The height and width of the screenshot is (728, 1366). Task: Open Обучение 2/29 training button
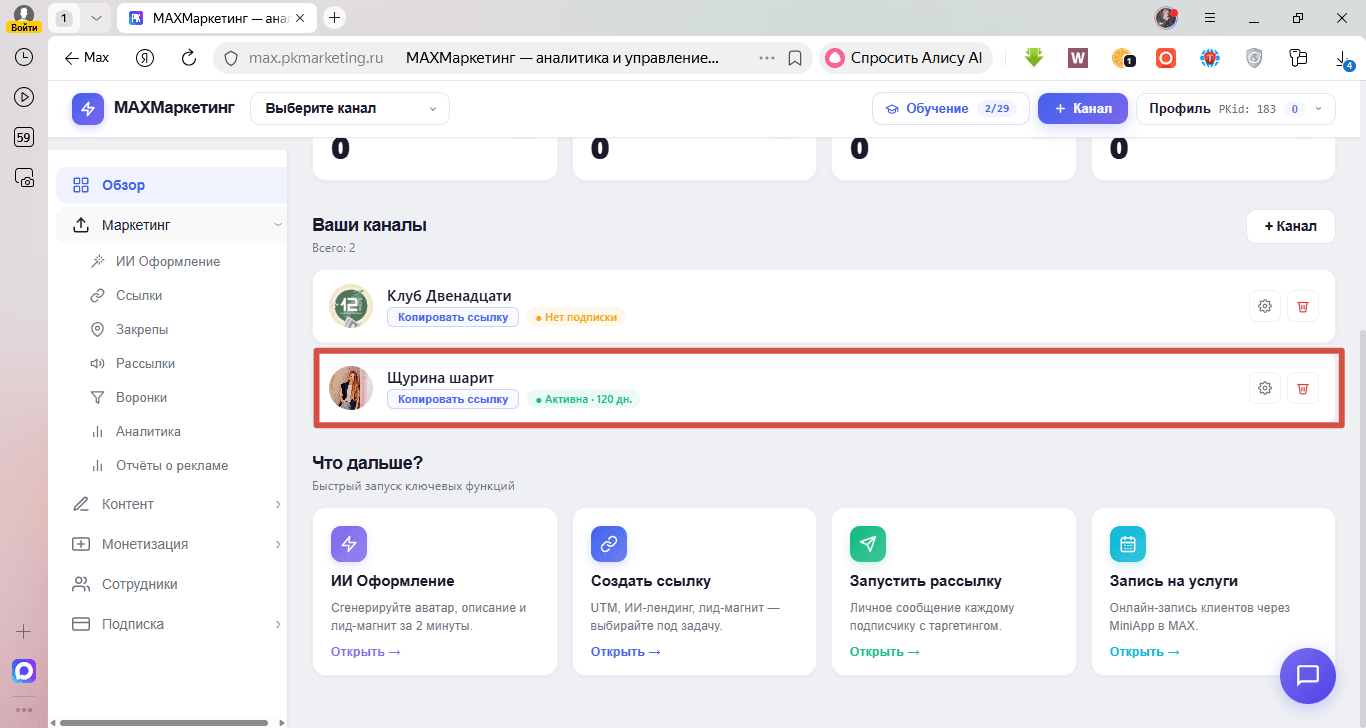coord(951,108)
